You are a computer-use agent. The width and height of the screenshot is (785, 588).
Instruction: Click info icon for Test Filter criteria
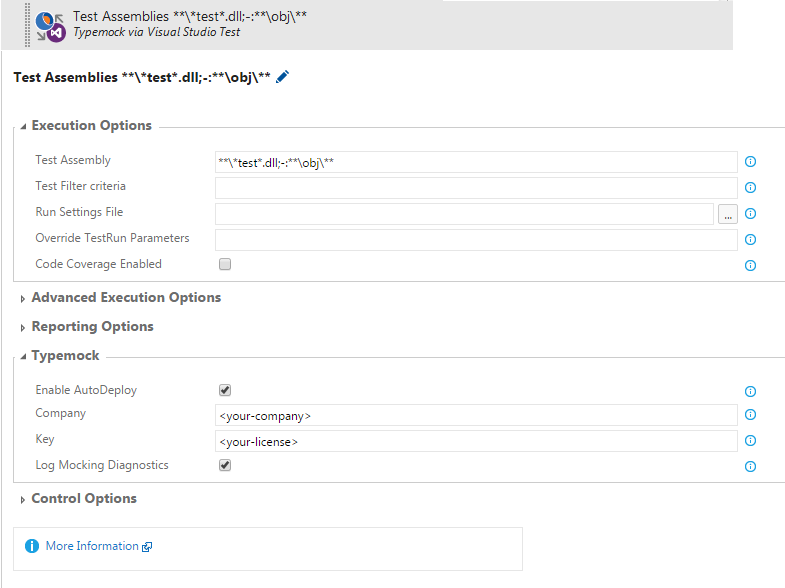click(x=750, y=188)
